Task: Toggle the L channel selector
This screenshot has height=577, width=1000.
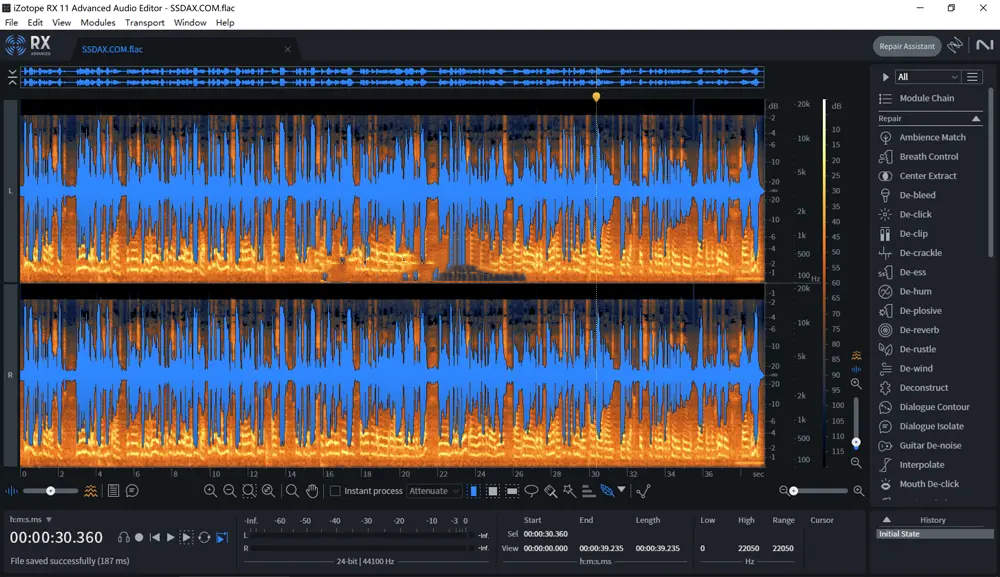Action: click(x=10, y=191)
